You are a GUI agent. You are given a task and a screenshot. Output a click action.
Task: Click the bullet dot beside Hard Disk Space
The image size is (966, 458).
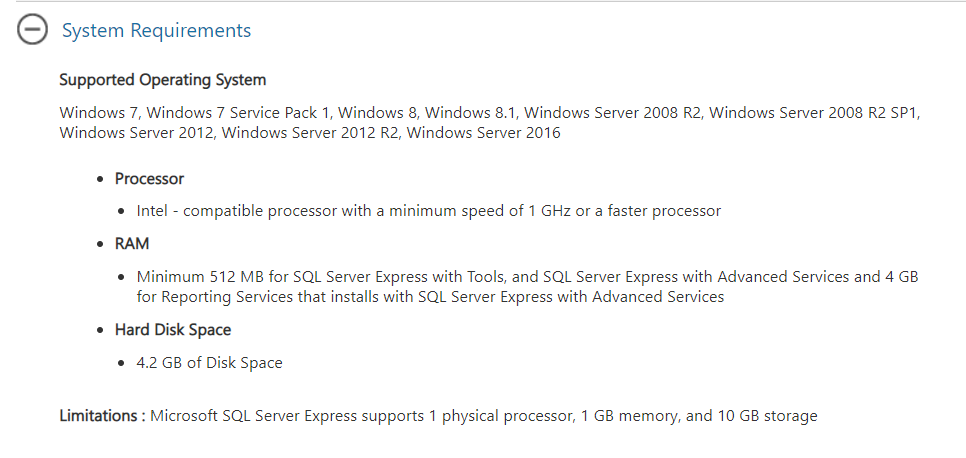tap(100, 330)
